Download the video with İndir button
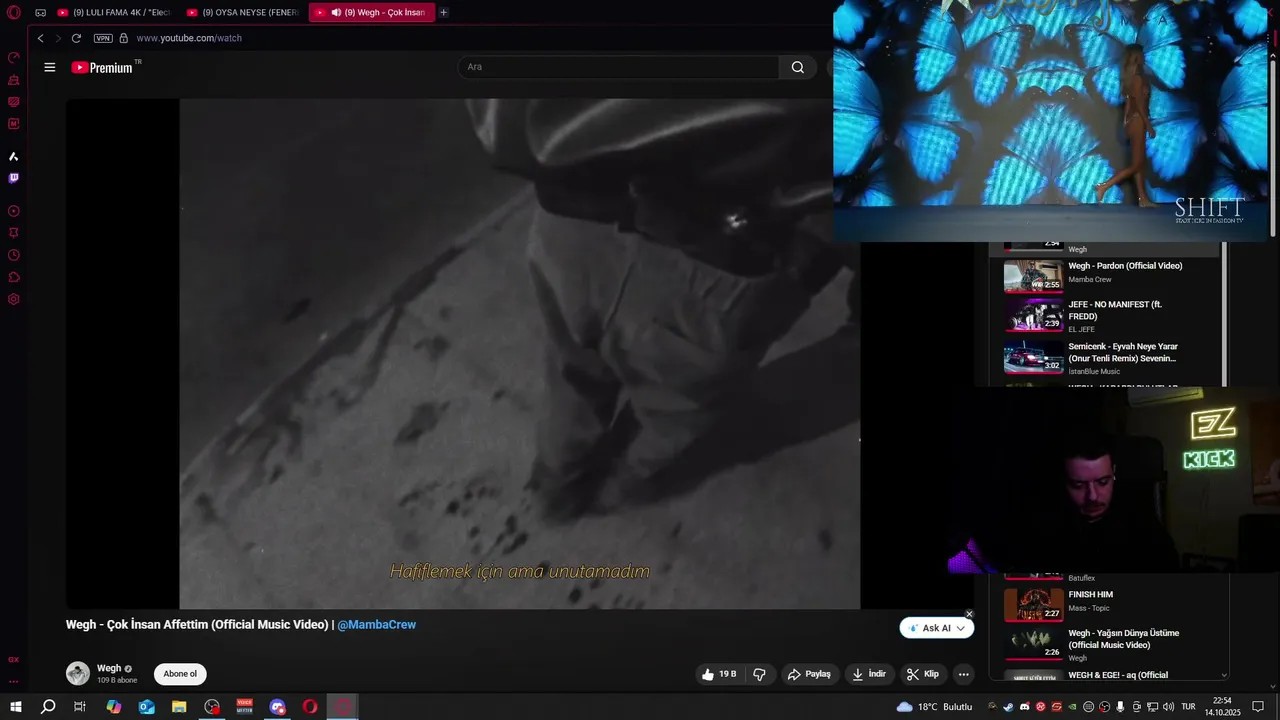This screenshot has height=720, width=1280. 869,674
